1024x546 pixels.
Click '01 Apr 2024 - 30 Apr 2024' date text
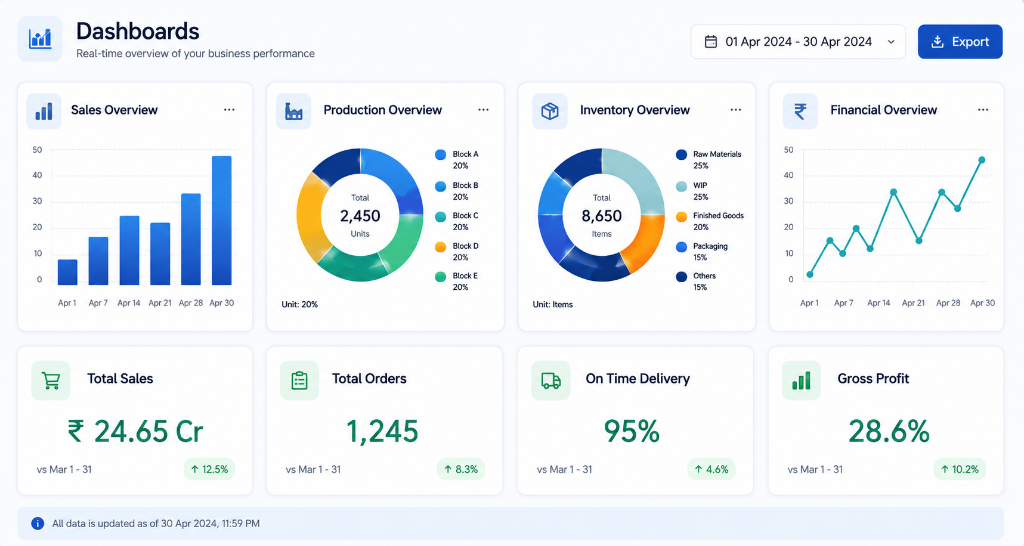799,42
